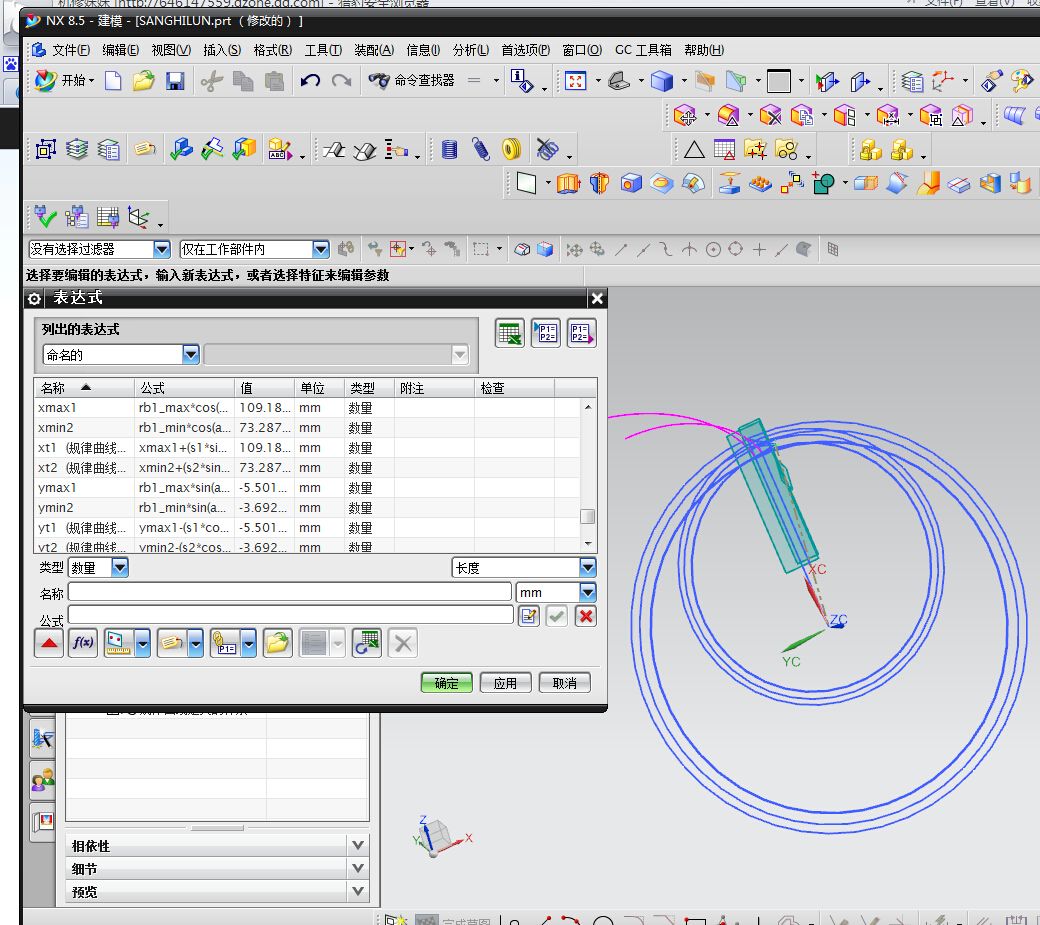
Task: Open the 编辑(E) menu
Action: point(121,50)
